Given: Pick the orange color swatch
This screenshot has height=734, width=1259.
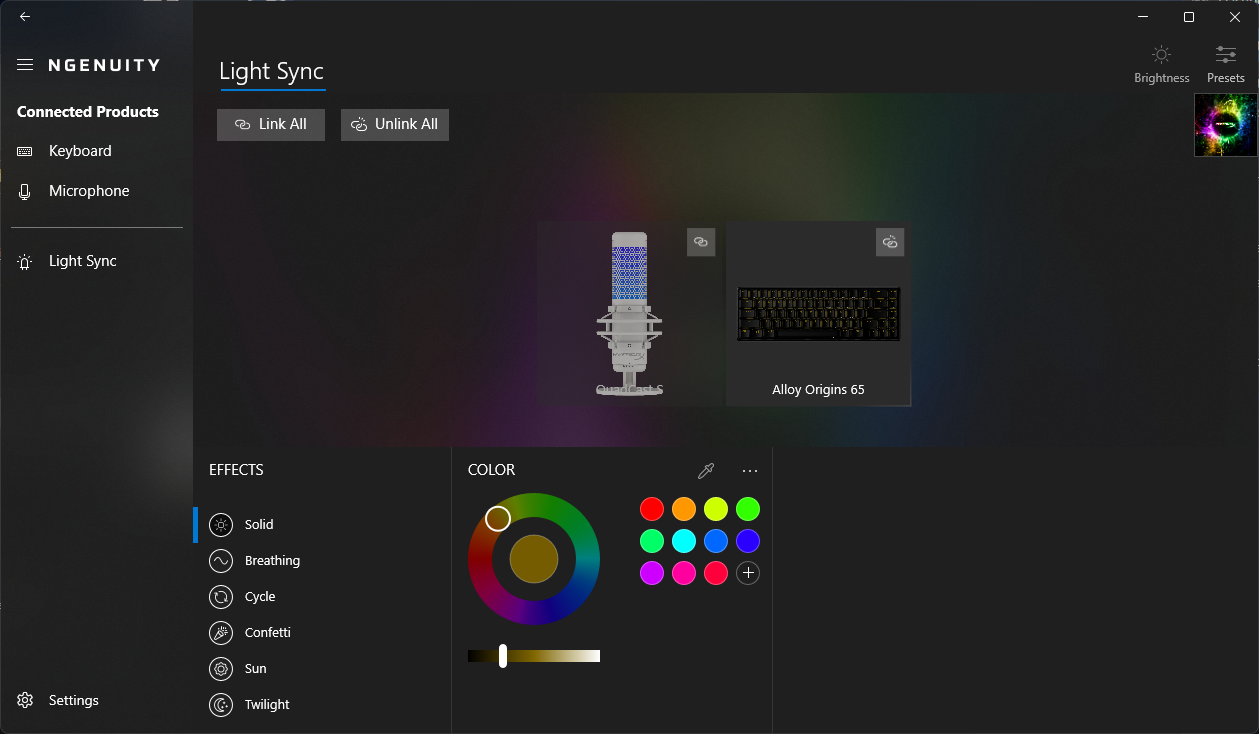Looking at the screenshot, I should click(x=684, y=509).
